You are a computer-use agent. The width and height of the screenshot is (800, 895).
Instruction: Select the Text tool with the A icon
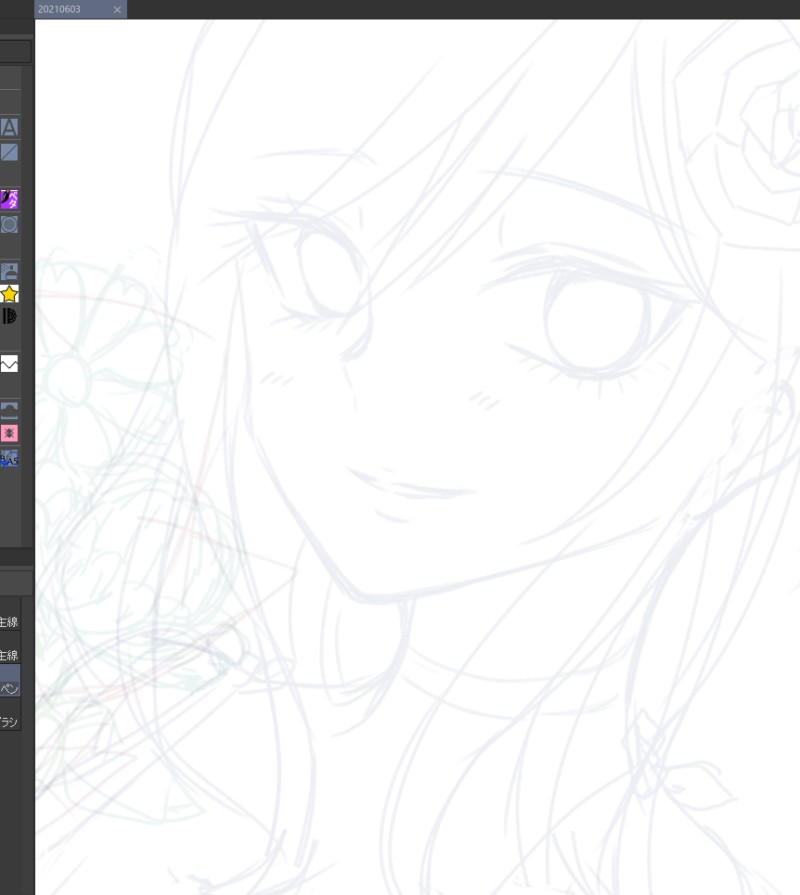tap(9, 127)
